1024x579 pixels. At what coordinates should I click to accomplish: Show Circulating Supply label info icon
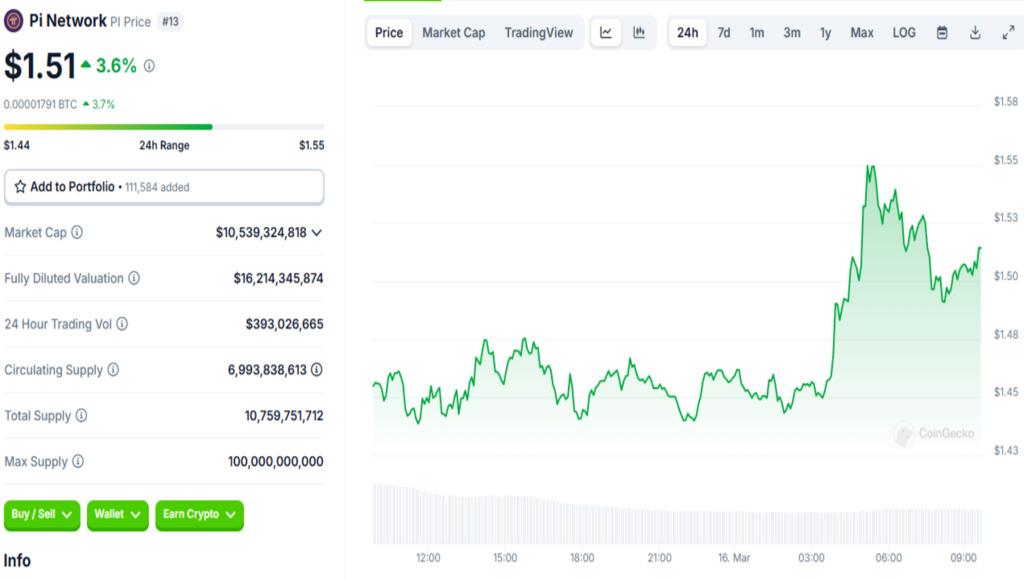[113, 369]
